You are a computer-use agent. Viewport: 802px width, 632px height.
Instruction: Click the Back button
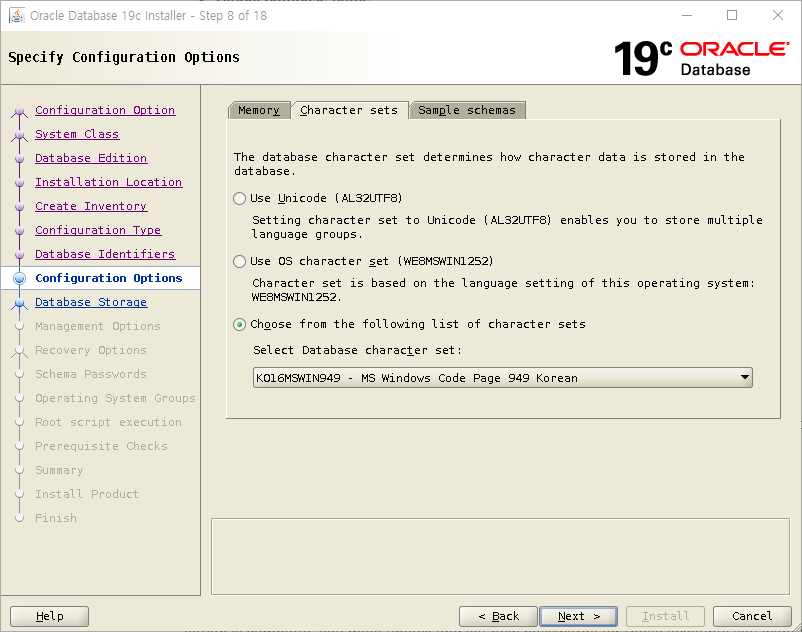coord(498,616)
